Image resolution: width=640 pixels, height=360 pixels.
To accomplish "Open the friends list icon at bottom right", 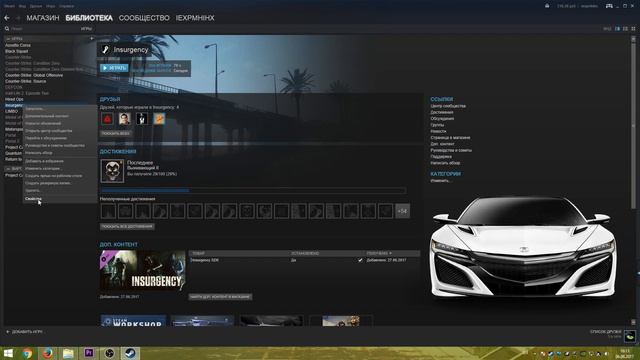I will 630,336.
